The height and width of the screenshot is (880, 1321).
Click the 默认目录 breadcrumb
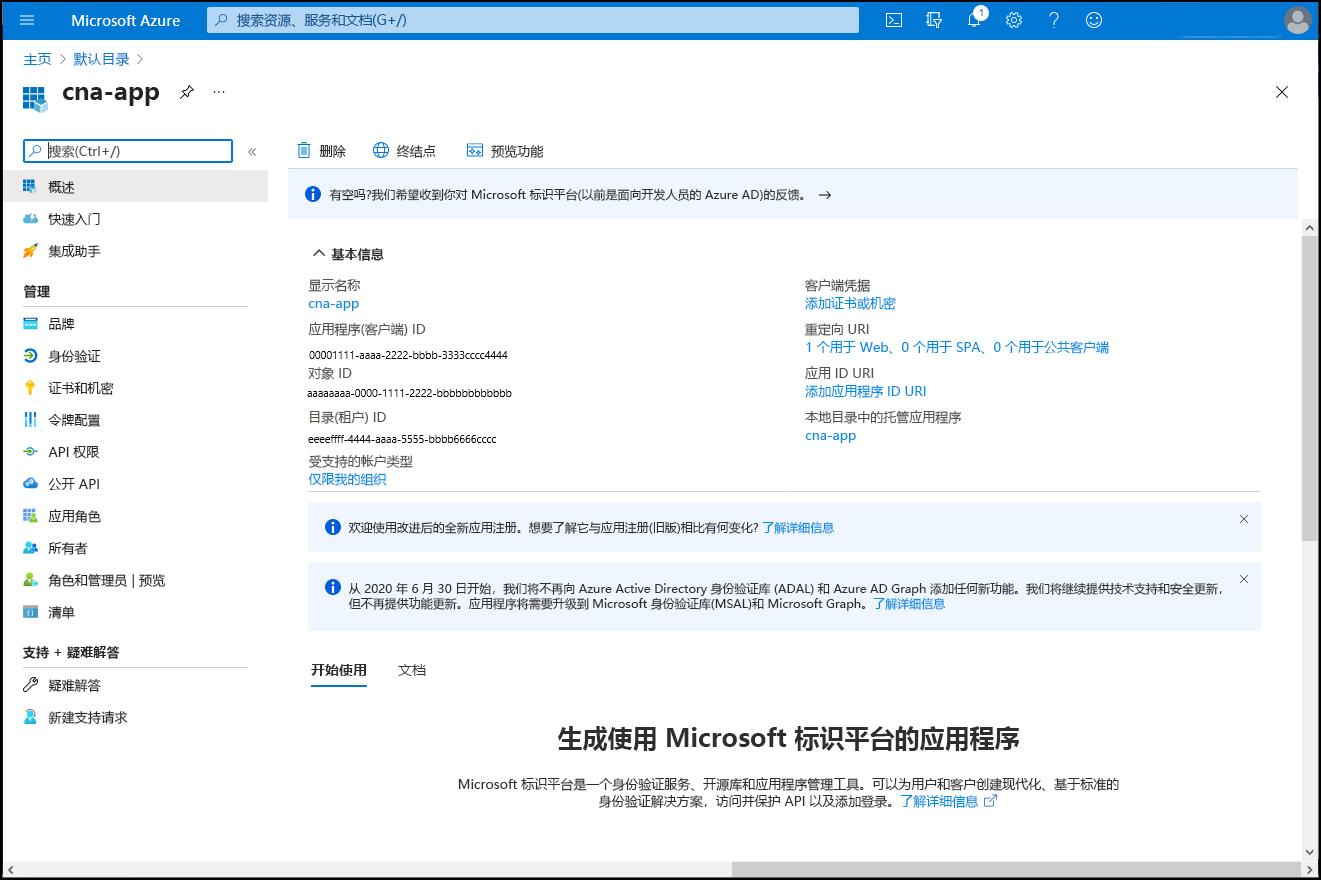coord(101,59)
